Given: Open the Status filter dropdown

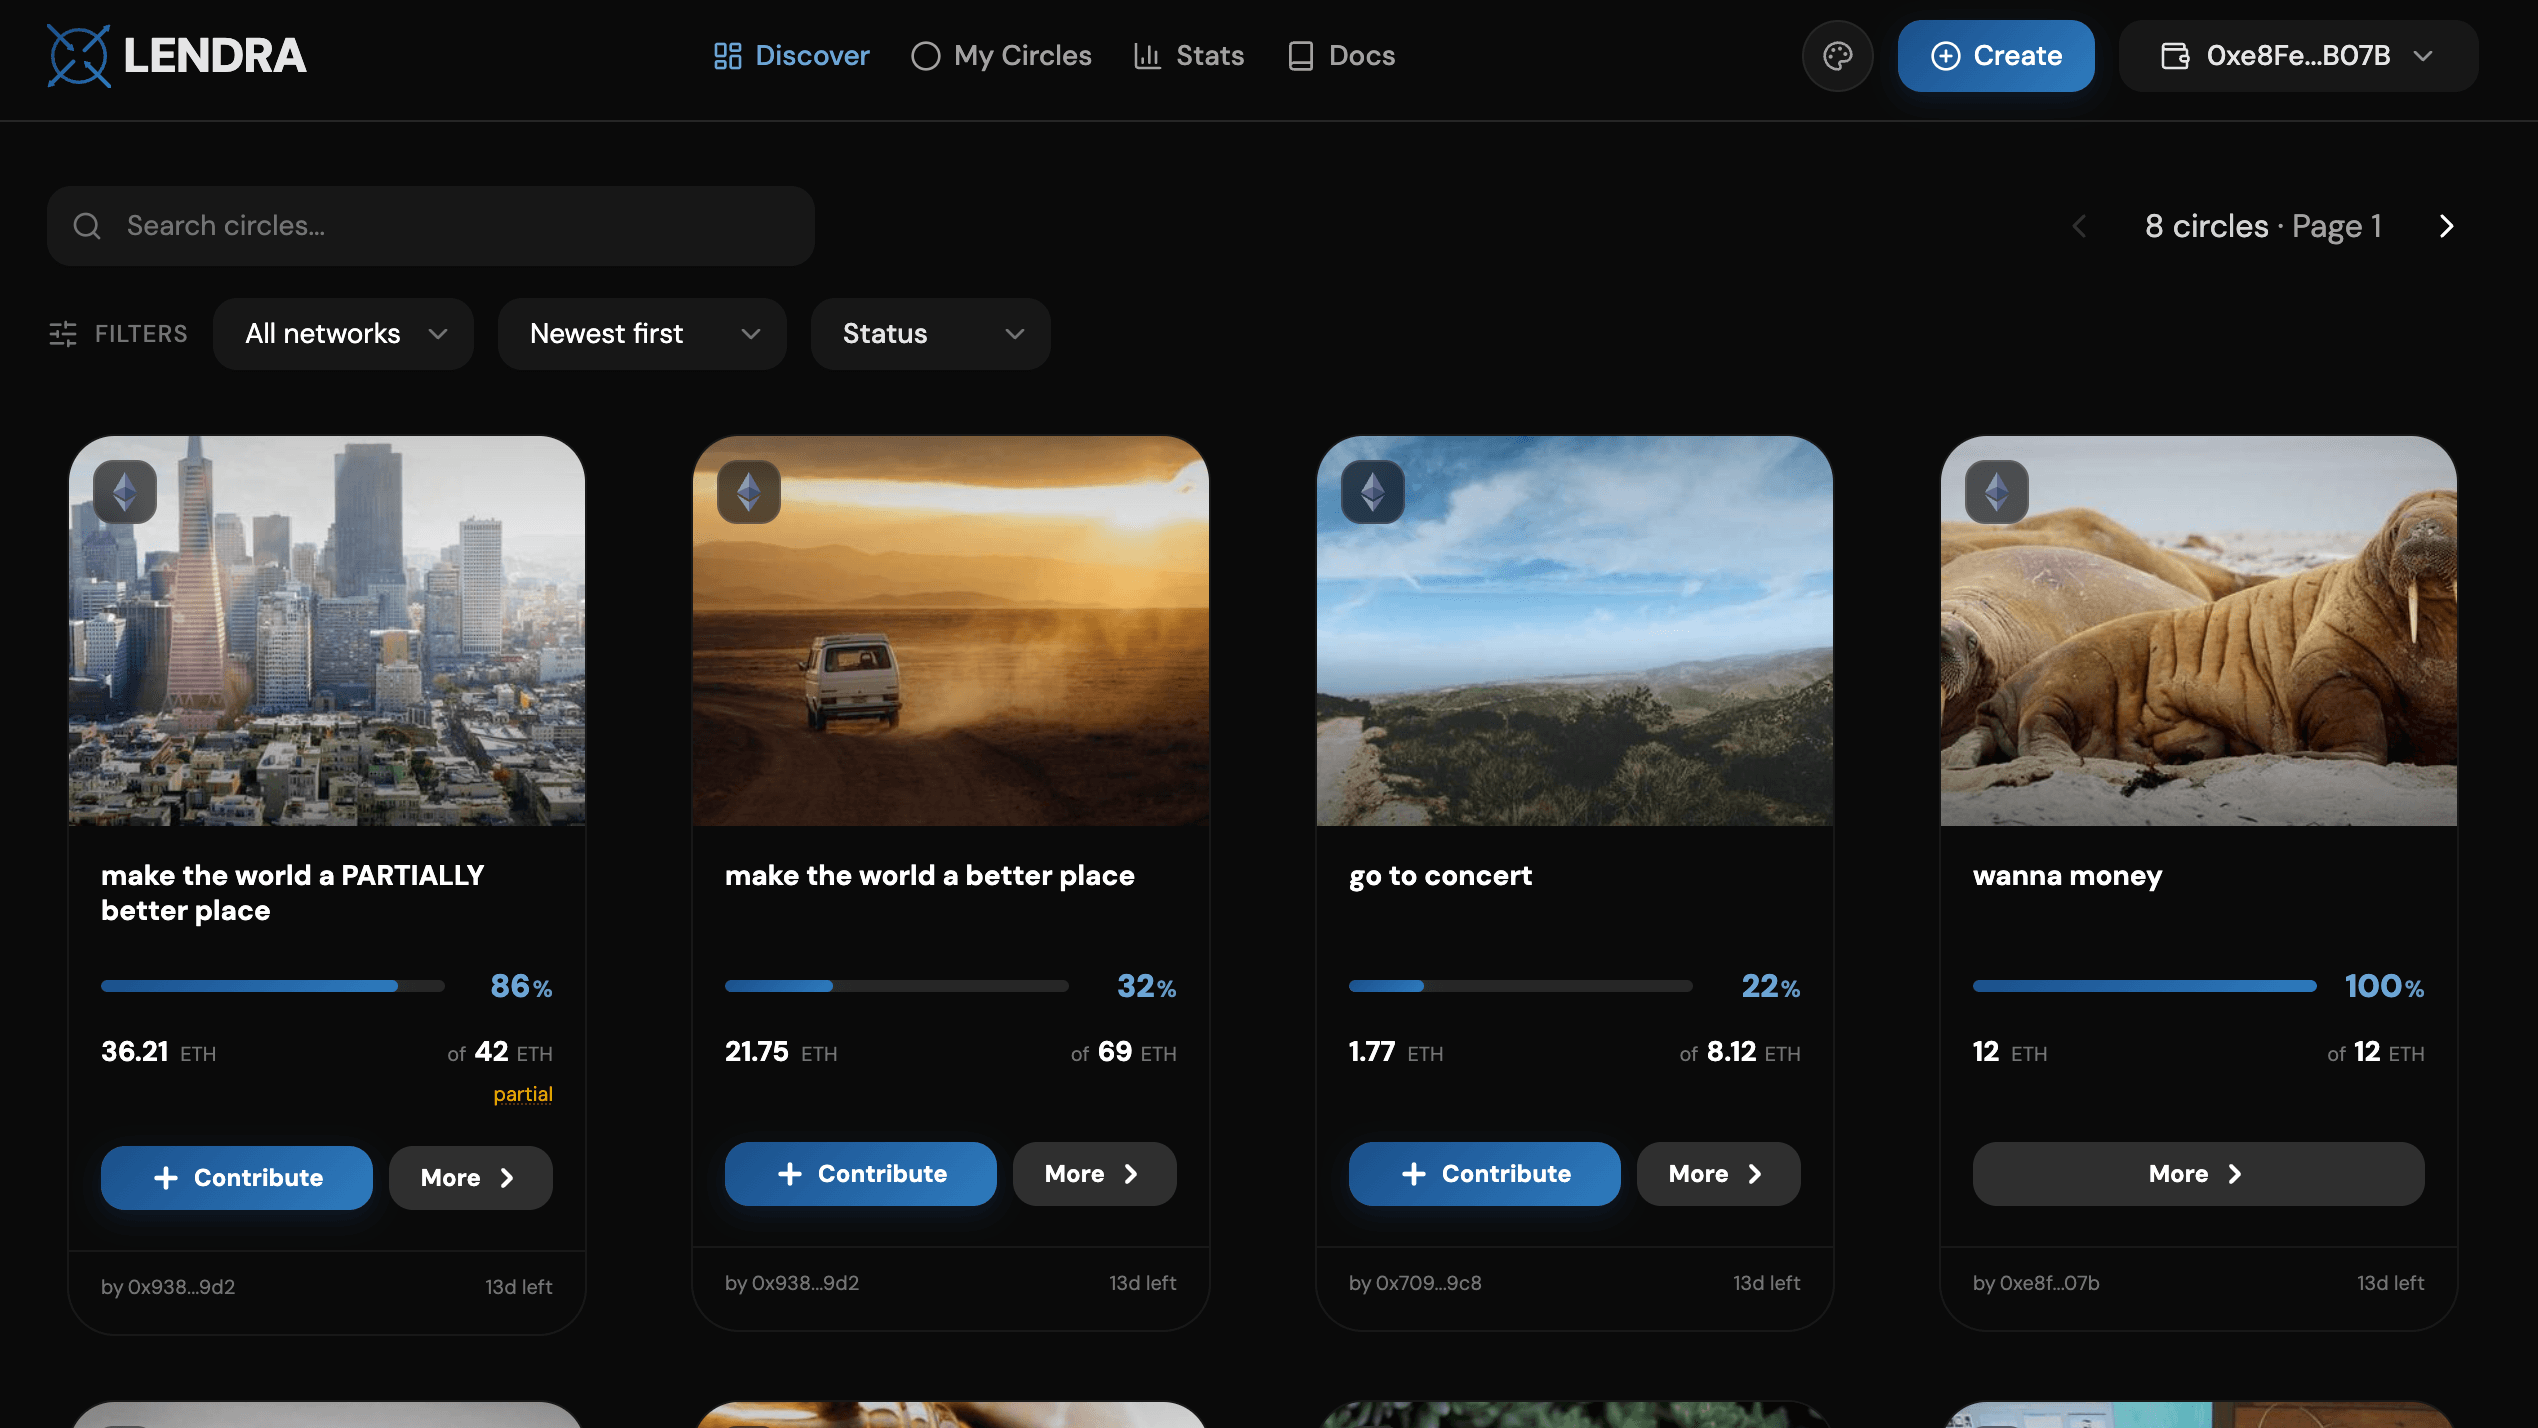Looking at the screenshot, I should click(930, 334).
